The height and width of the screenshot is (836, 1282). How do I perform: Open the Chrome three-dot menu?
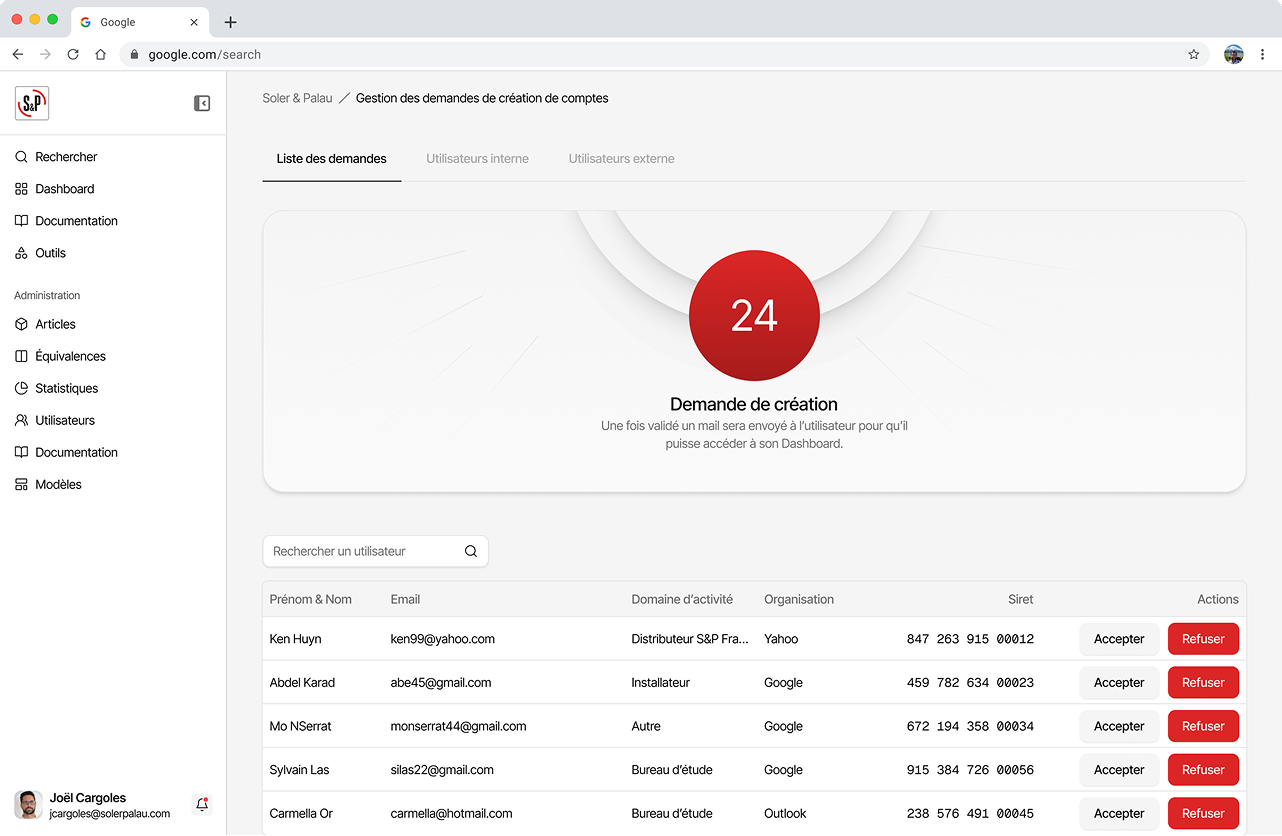[x=1263, y=54]
